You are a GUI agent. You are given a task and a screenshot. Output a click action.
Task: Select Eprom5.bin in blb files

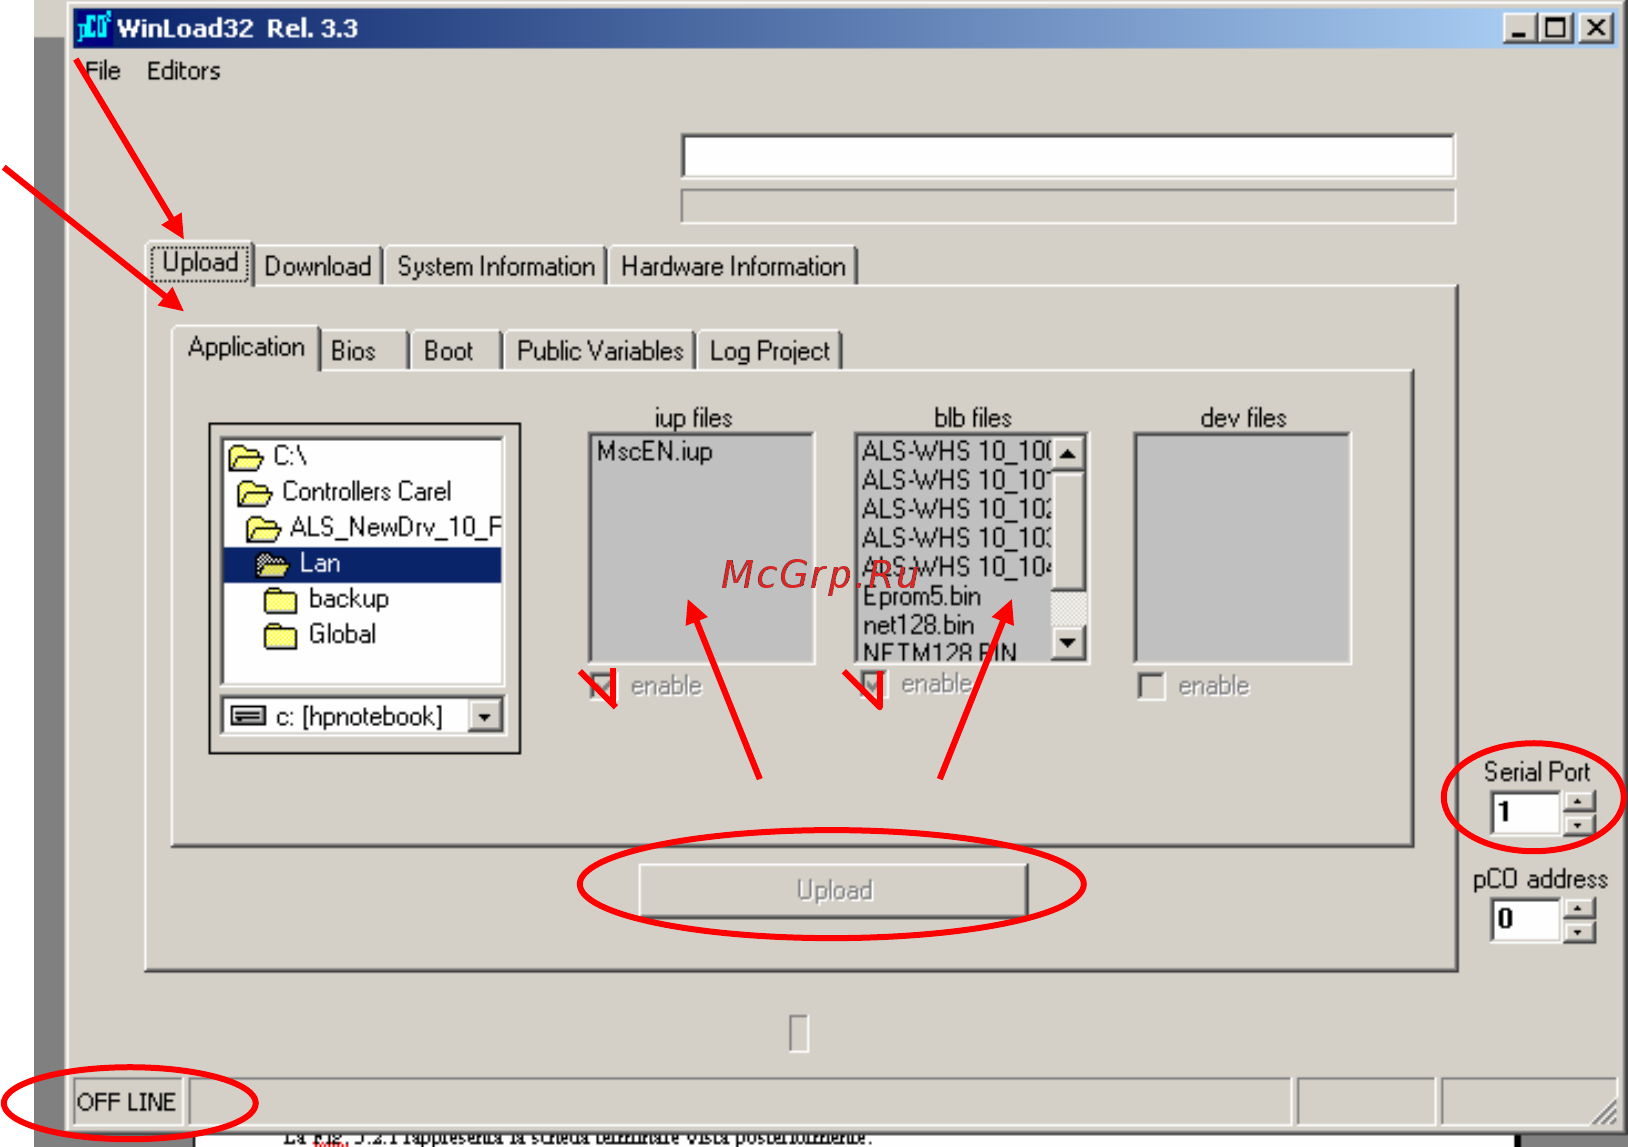(921, 597)
